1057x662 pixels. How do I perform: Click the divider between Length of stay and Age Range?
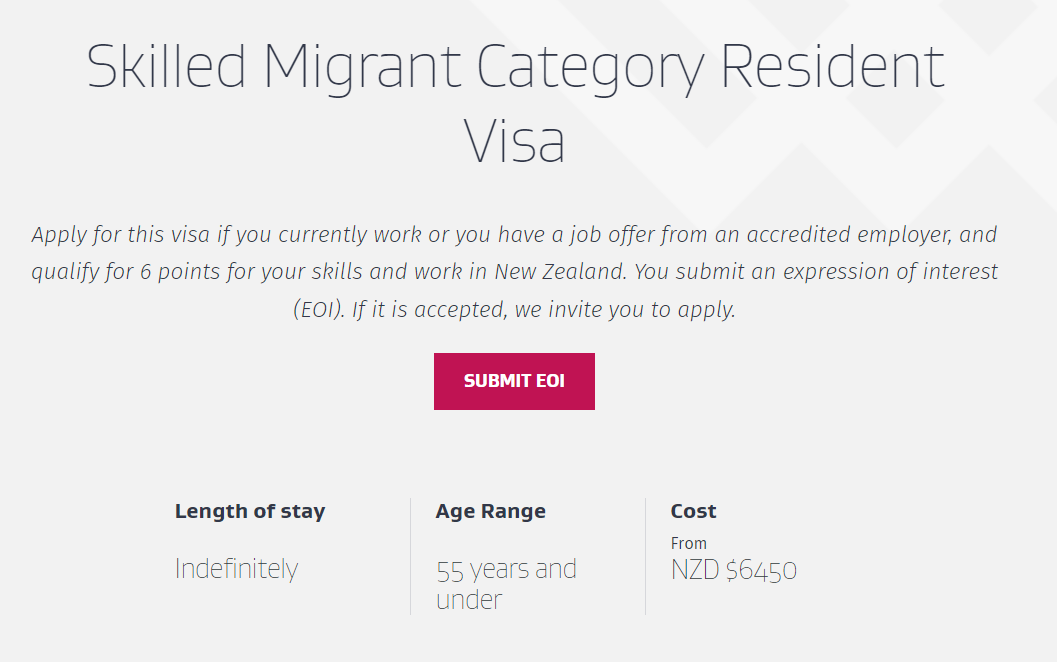point(410,556)
